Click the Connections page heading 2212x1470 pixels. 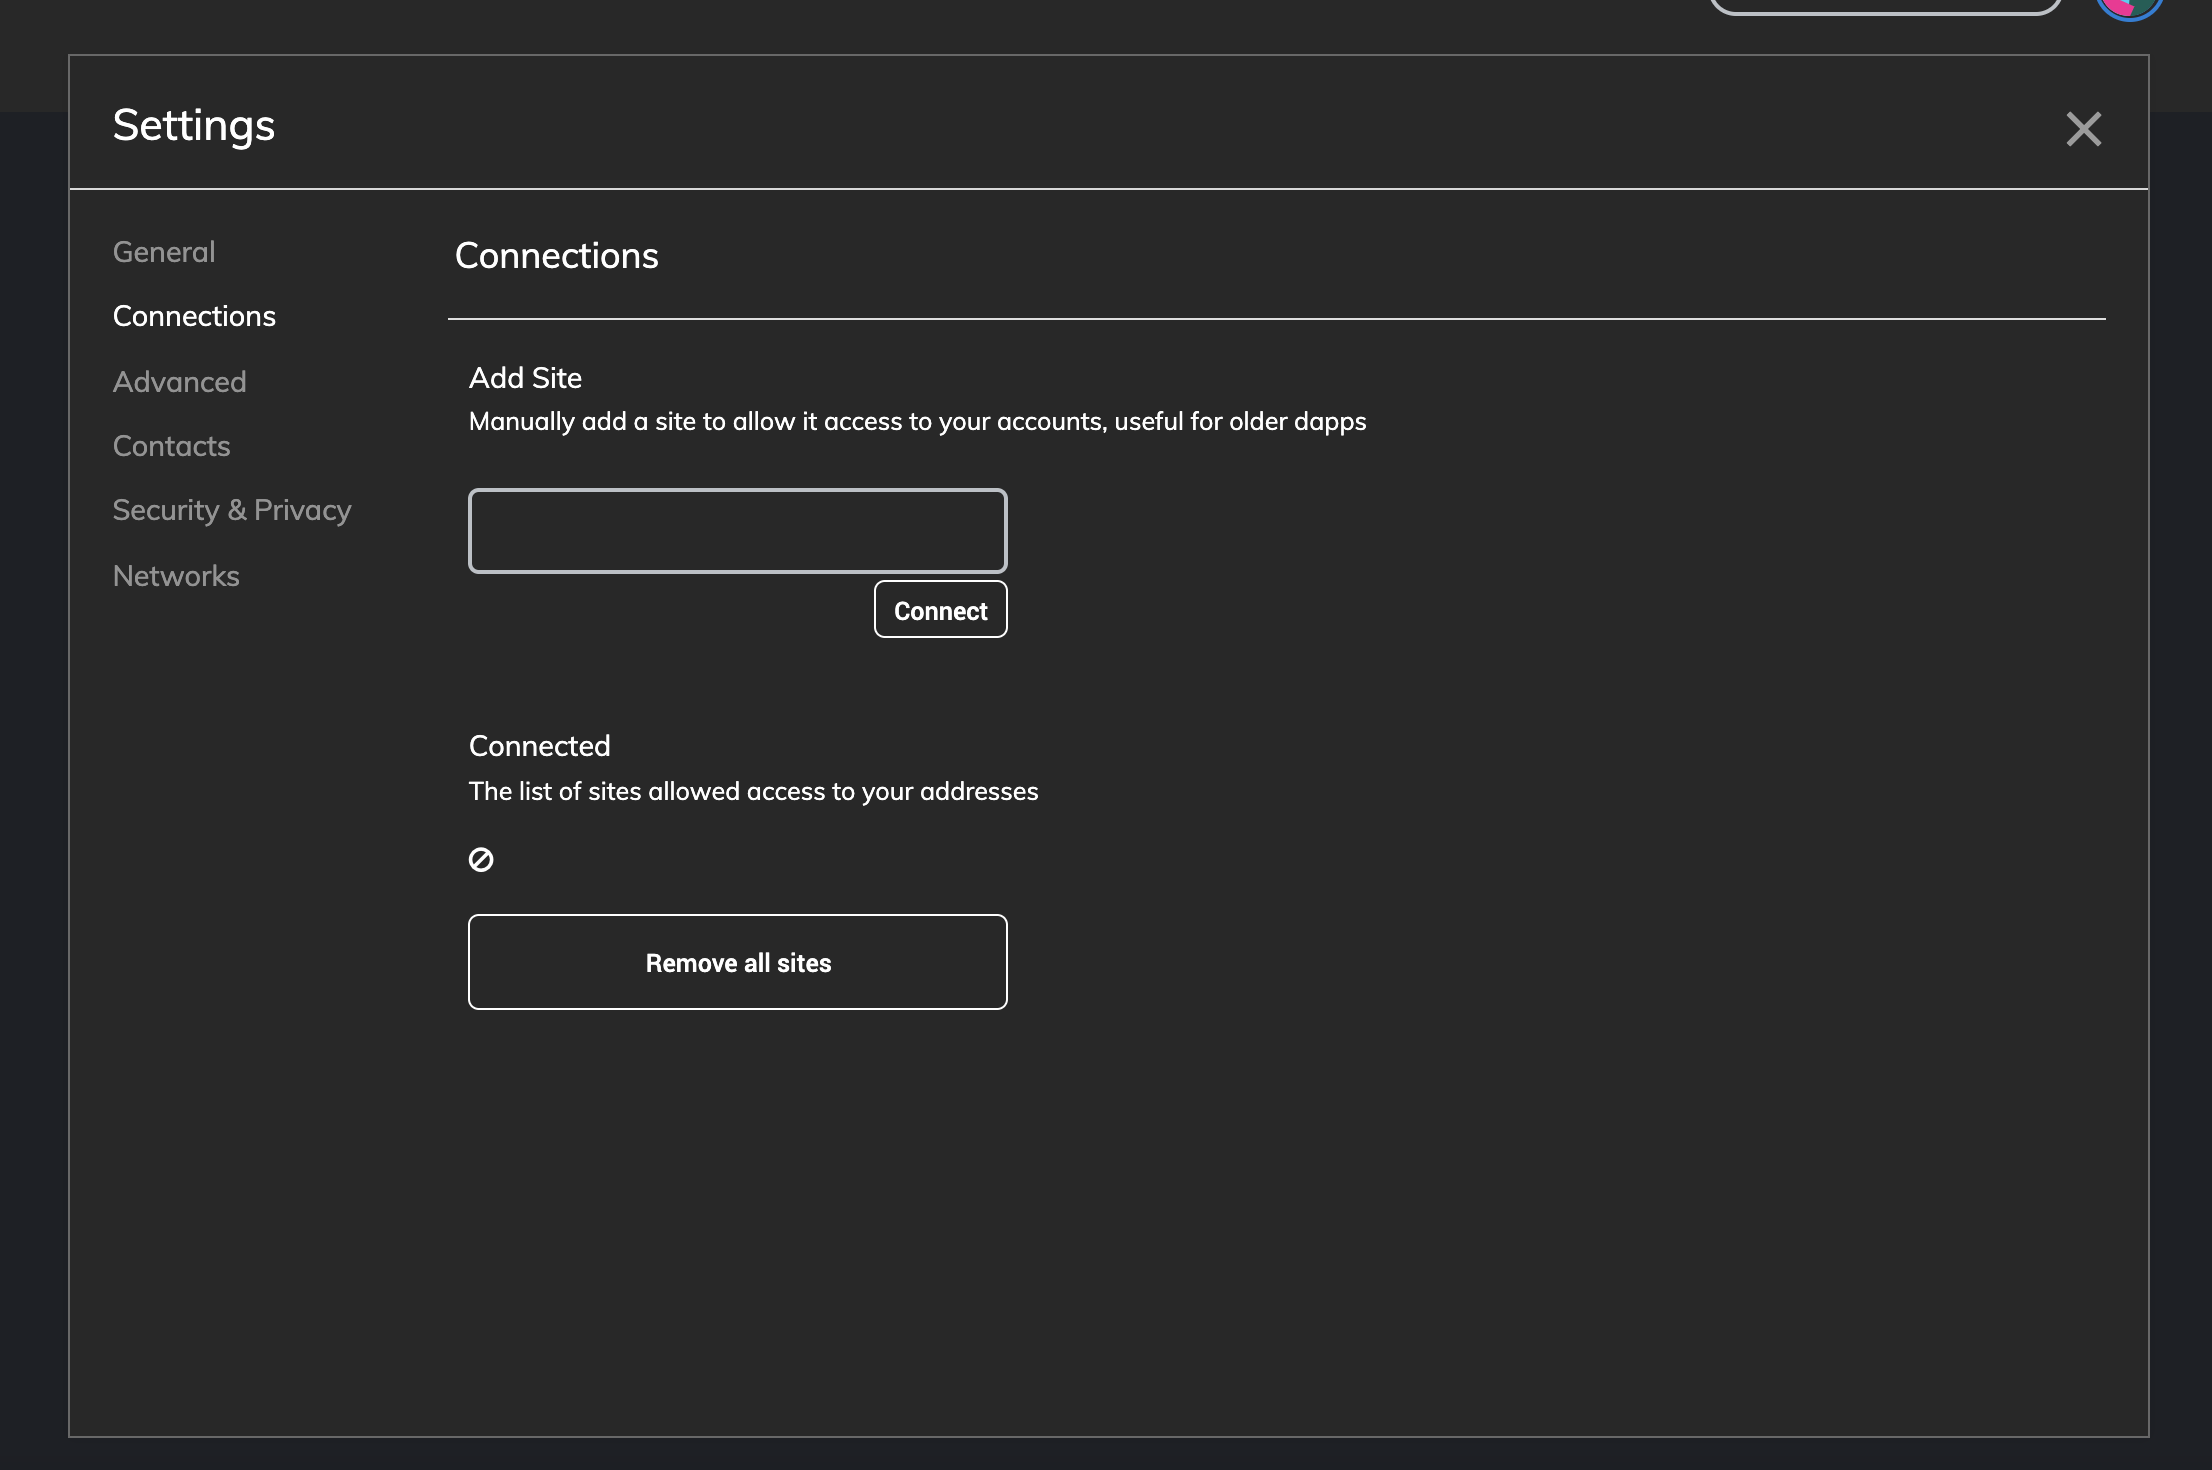[x=556, y=256]
